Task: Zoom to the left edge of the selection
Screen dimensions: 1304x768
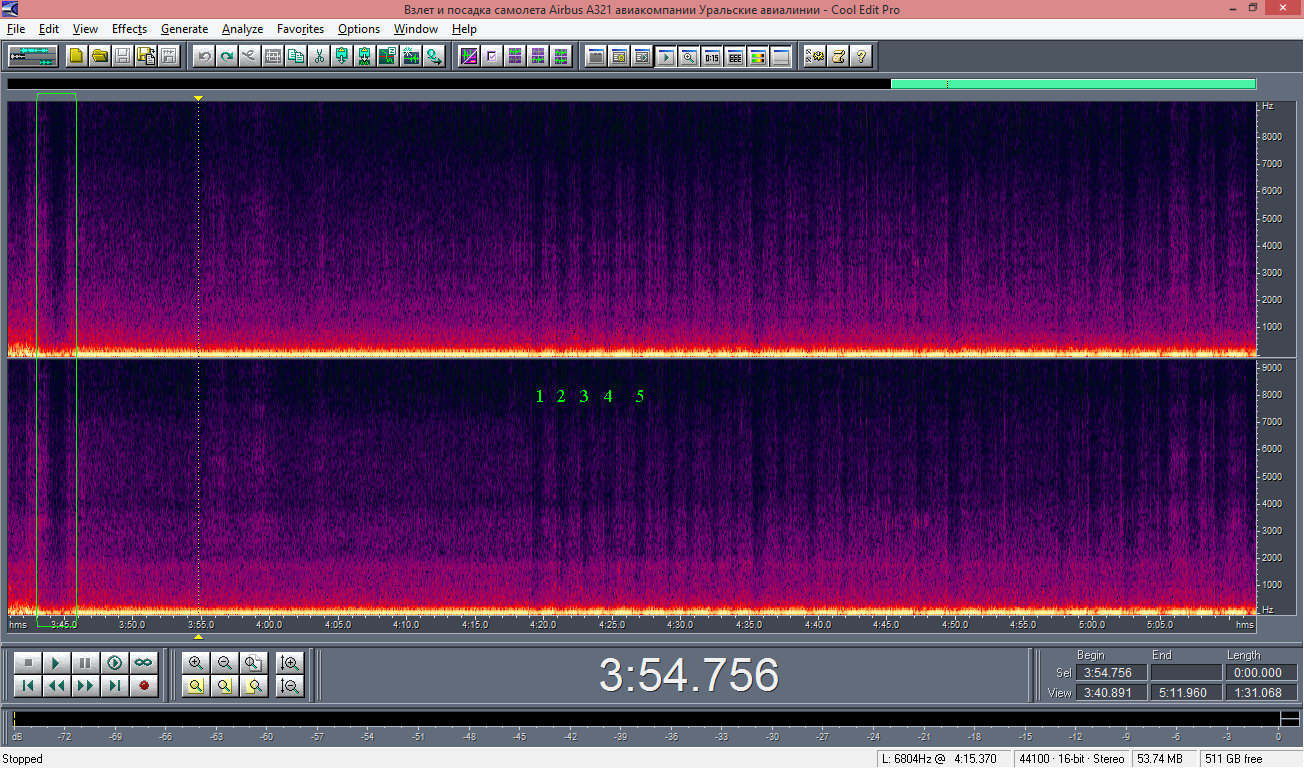Action: 225,686
